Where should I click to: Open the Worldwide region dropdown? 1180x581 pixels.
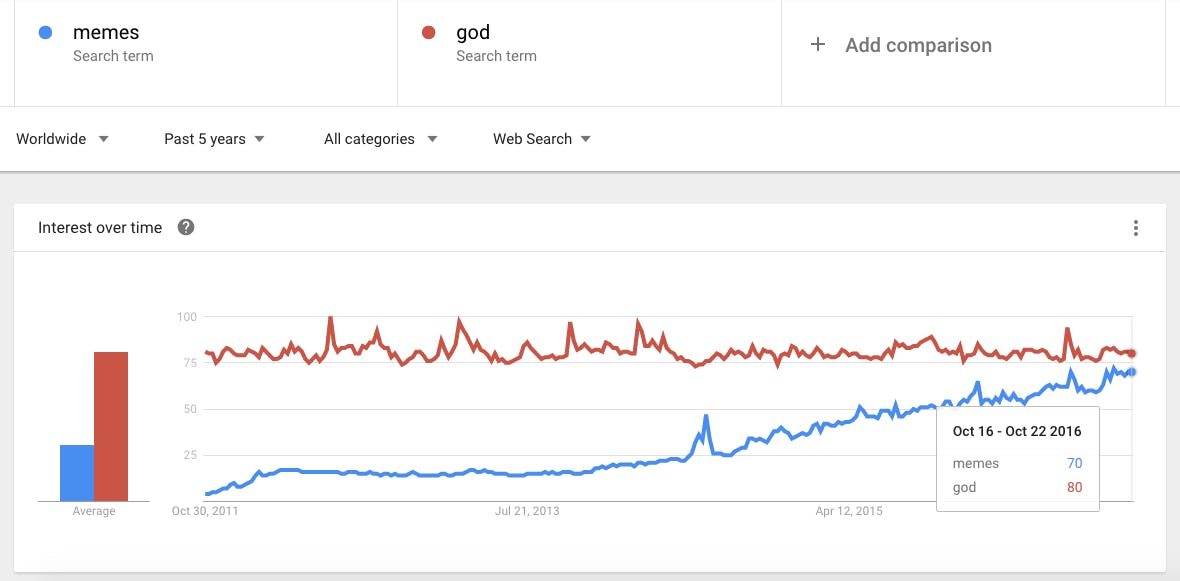tap(62, 139)
